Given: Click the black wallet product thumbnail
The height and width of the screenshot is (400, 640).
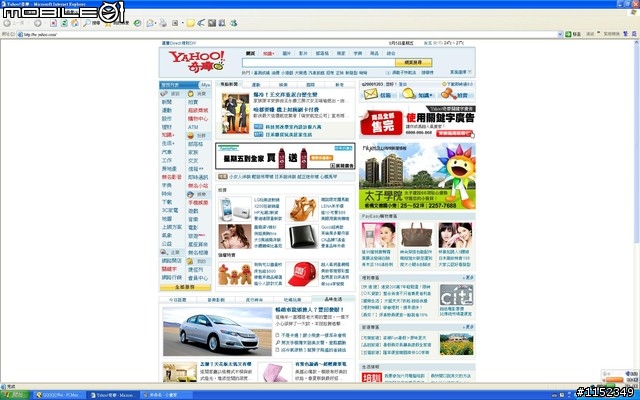Looking at the screenshot, I should [x=302, y=237].
